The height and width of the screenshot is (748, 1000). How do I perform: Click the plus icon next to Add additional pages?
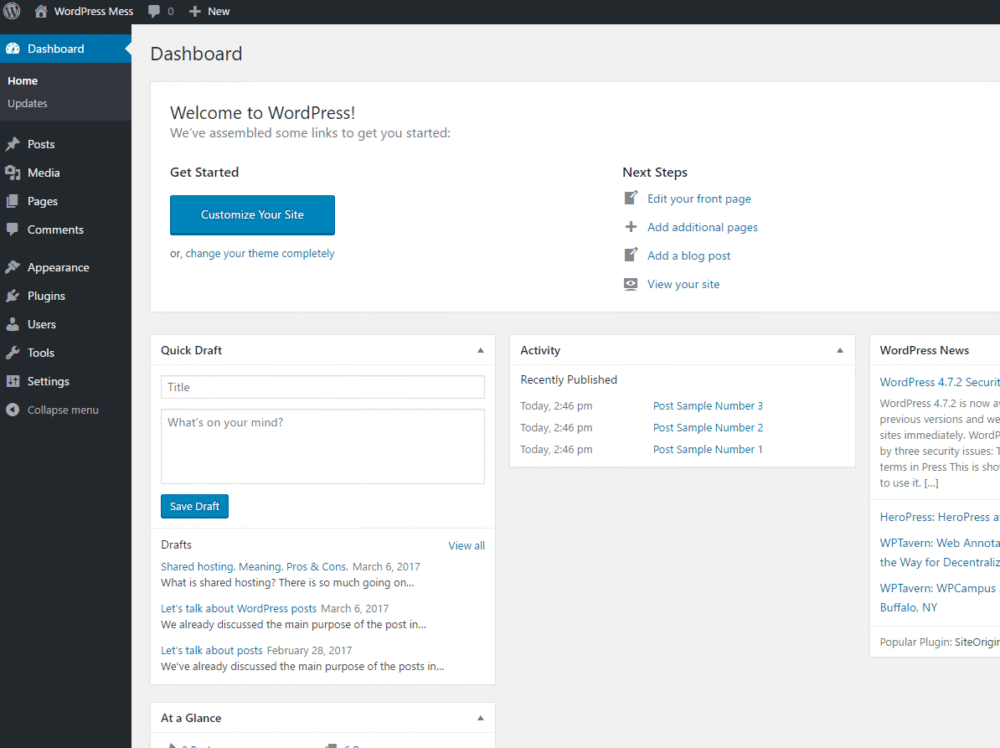(631, 227)
